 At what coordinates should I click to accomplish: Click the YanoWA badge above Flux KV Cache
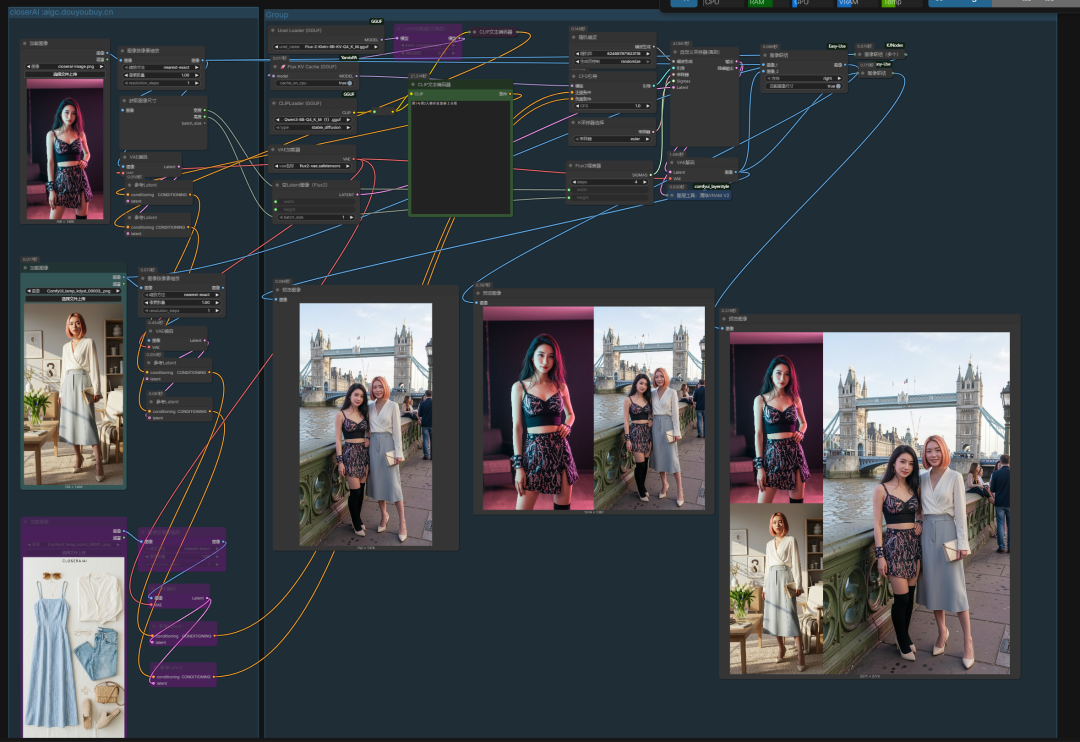tap(349, 58)
